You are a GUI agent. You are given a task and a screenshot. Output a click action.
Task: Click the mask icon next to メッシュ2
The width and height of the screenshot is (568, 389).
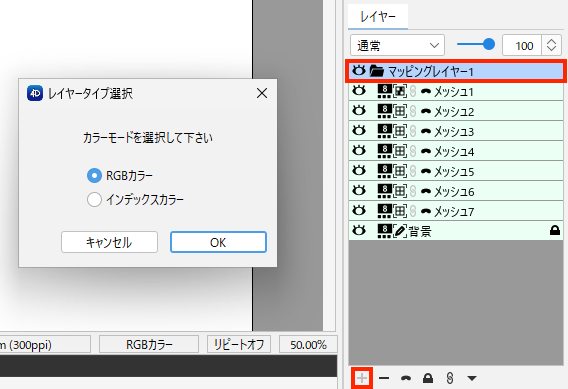(426, 111)
